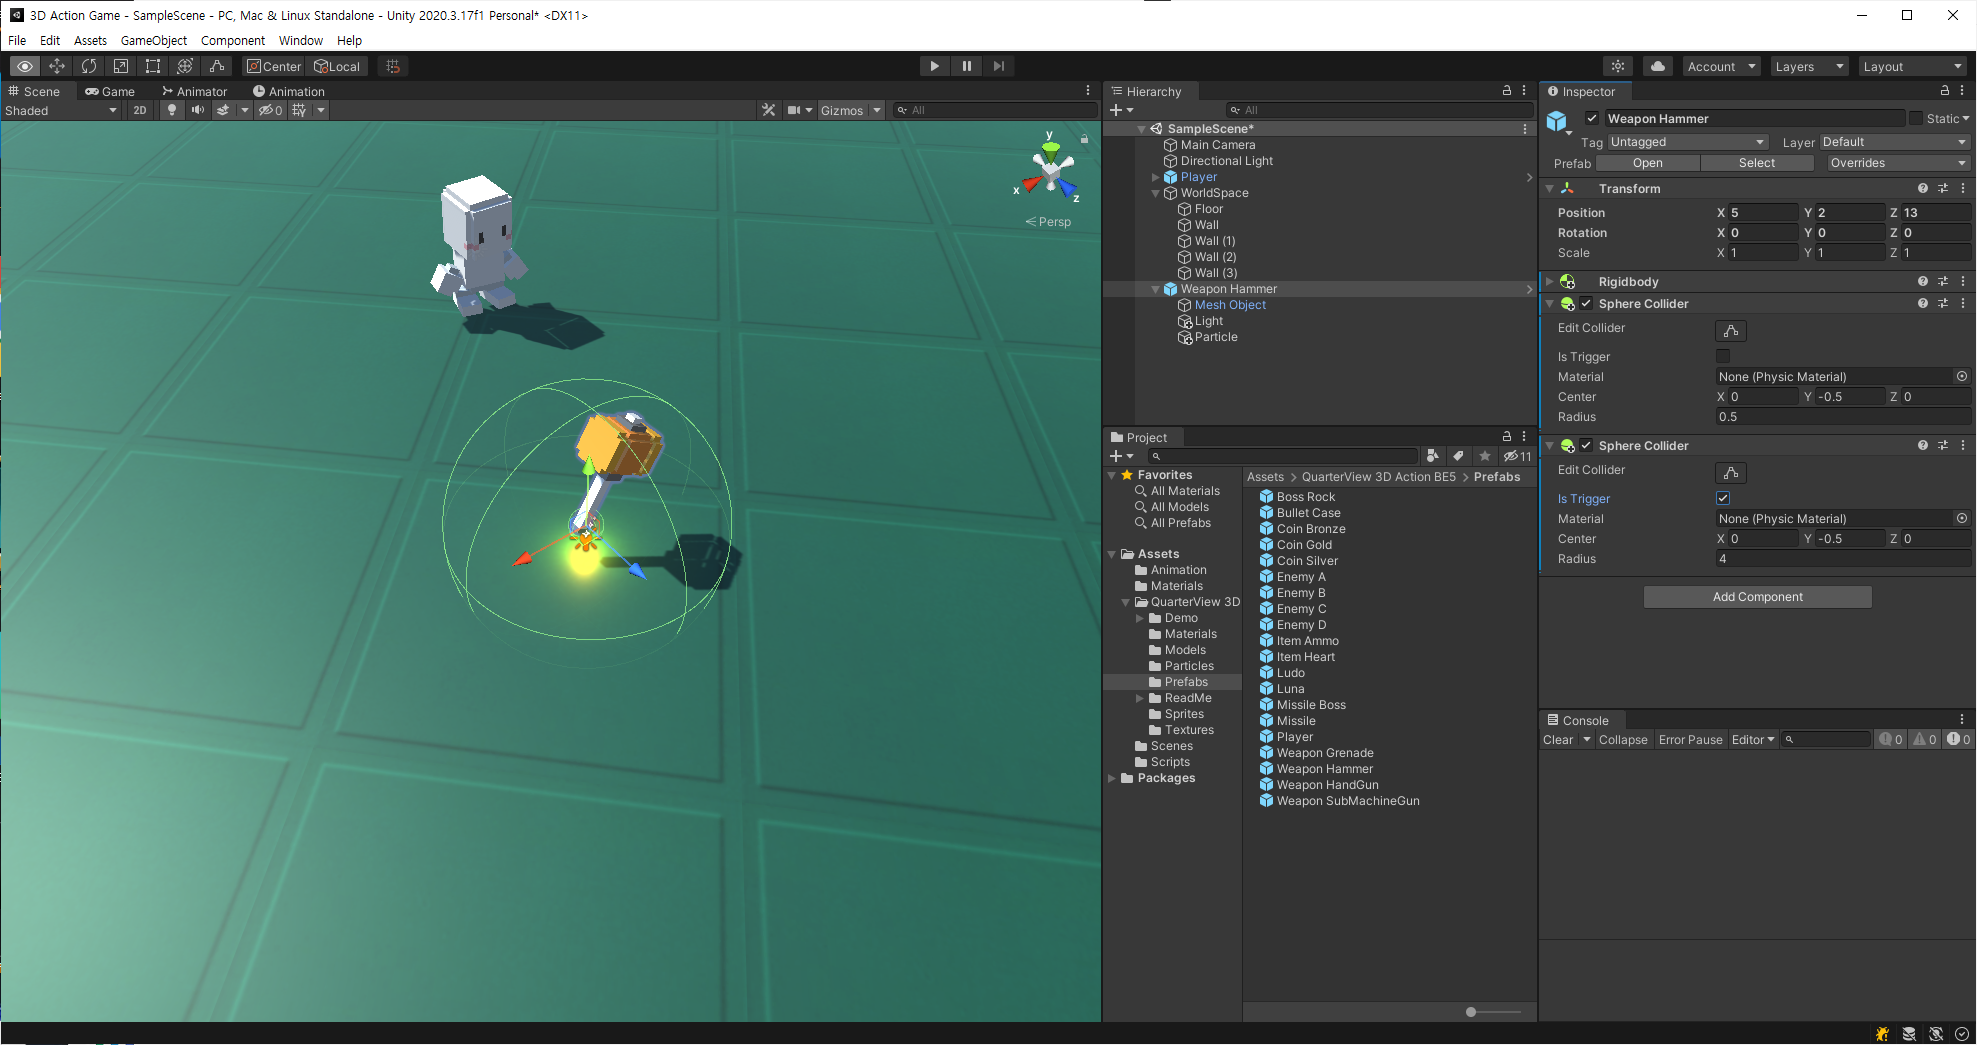1977x1045 pixels.
Task: Open the GameObject menu
Action: pyautogui.click(x=154, y=40)
